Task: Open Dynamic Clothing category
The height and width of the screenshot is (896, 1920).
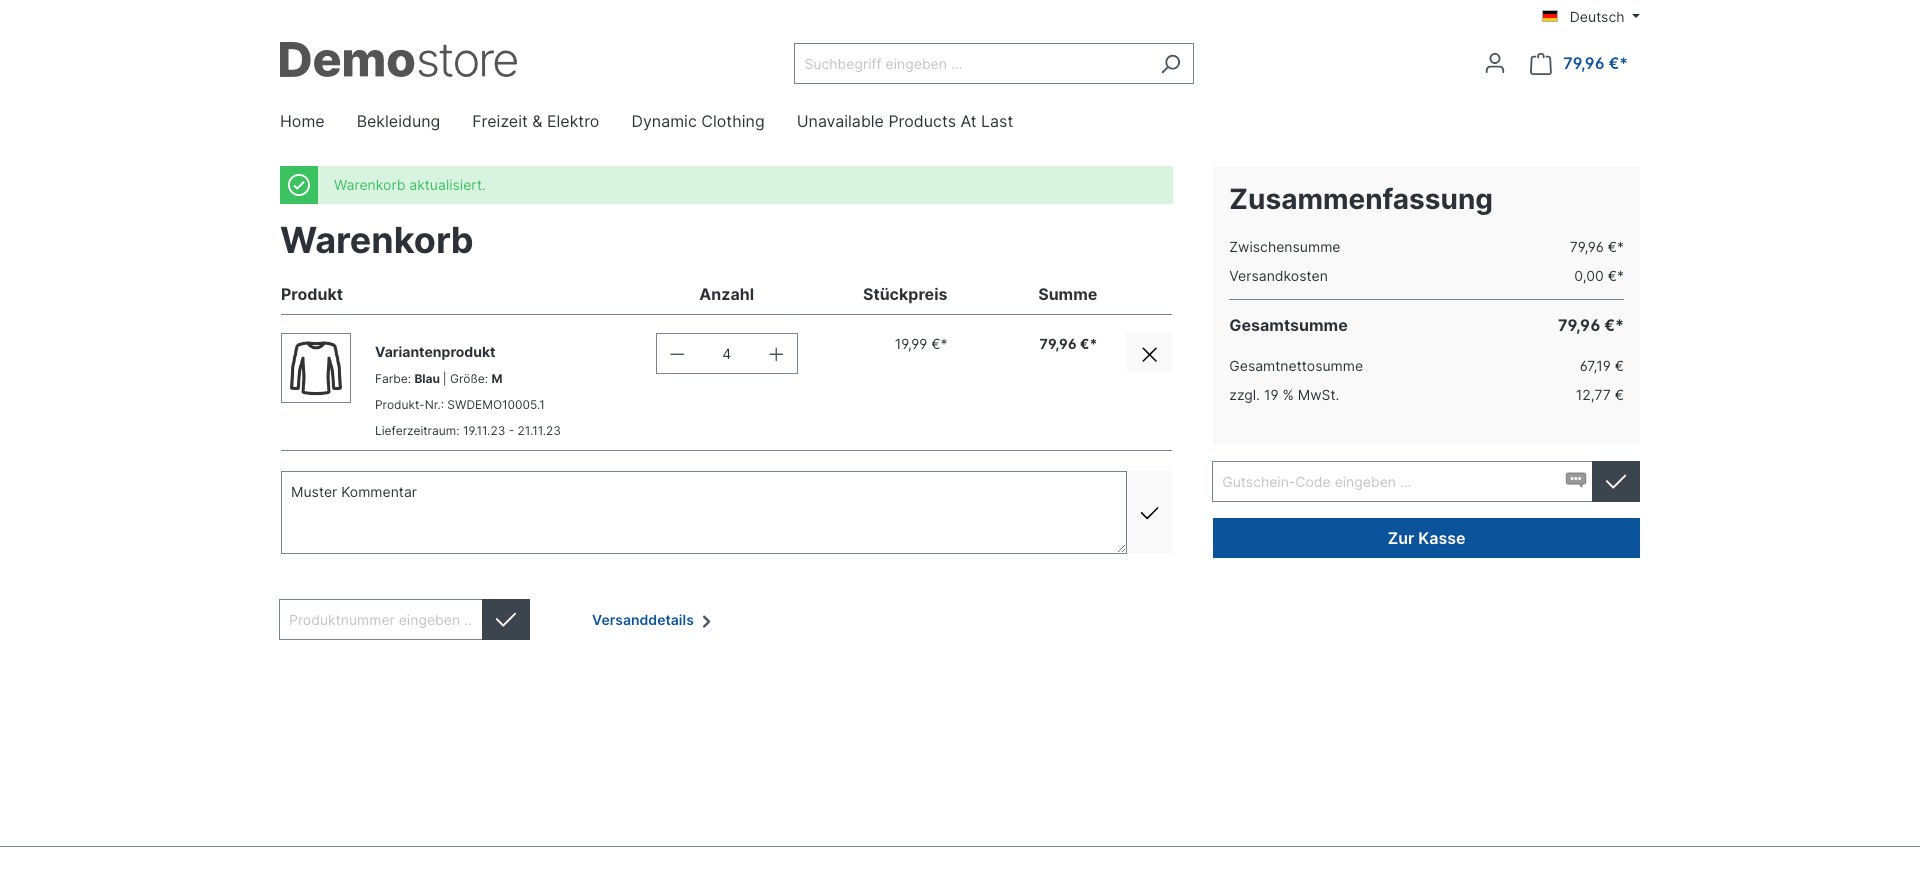Action: pos(698,122)
